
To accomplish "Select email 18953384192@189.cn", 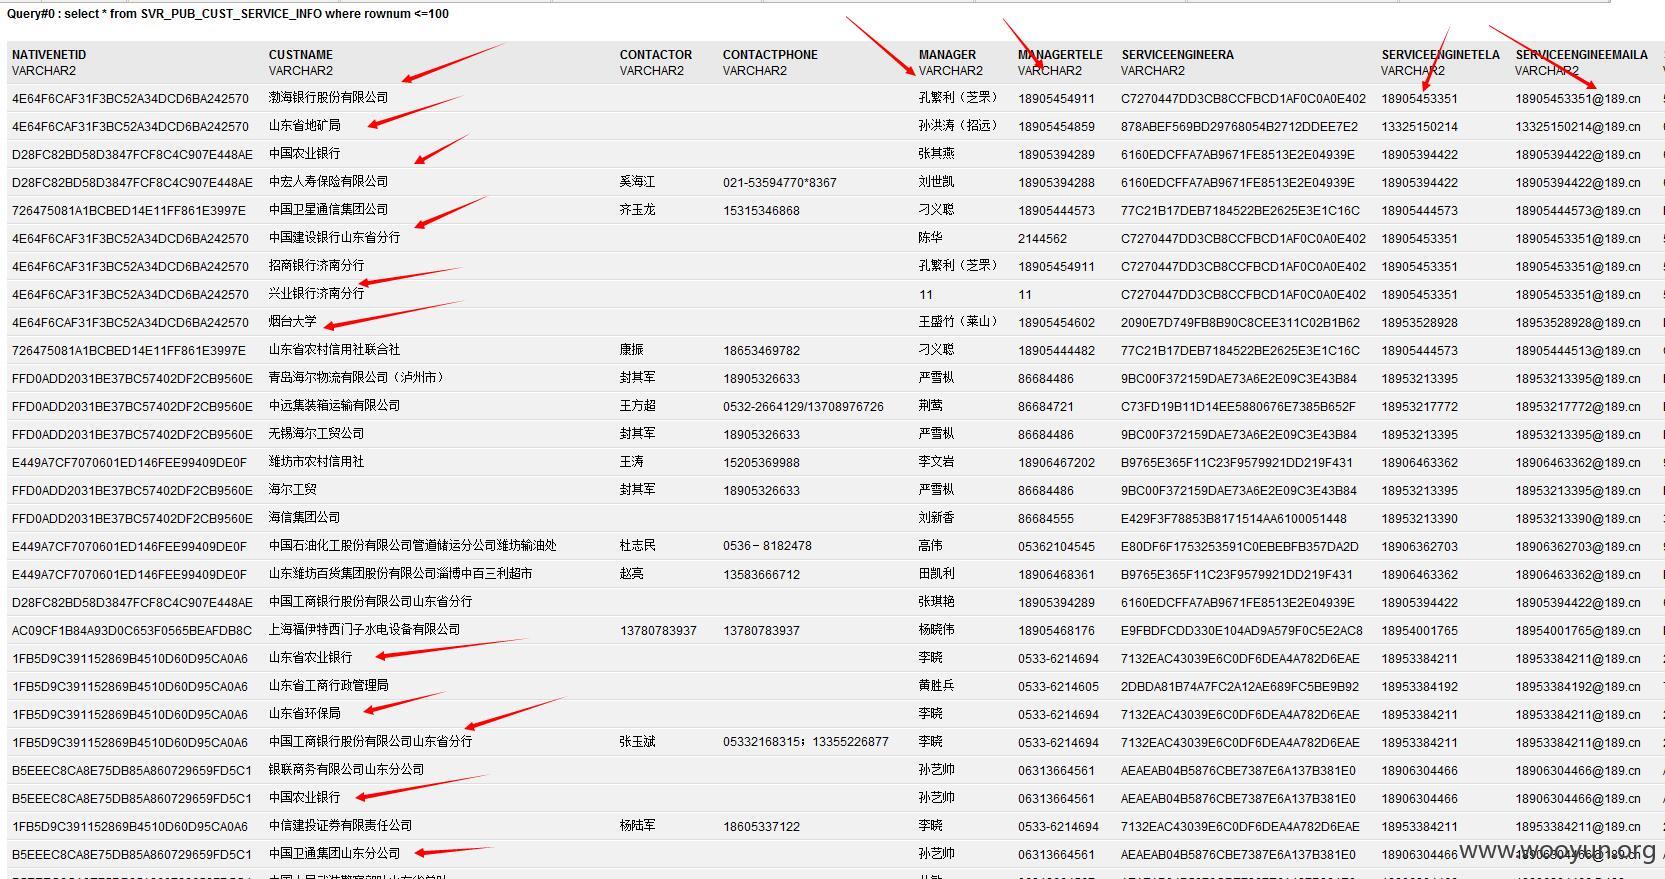I will click(1578, 687).
